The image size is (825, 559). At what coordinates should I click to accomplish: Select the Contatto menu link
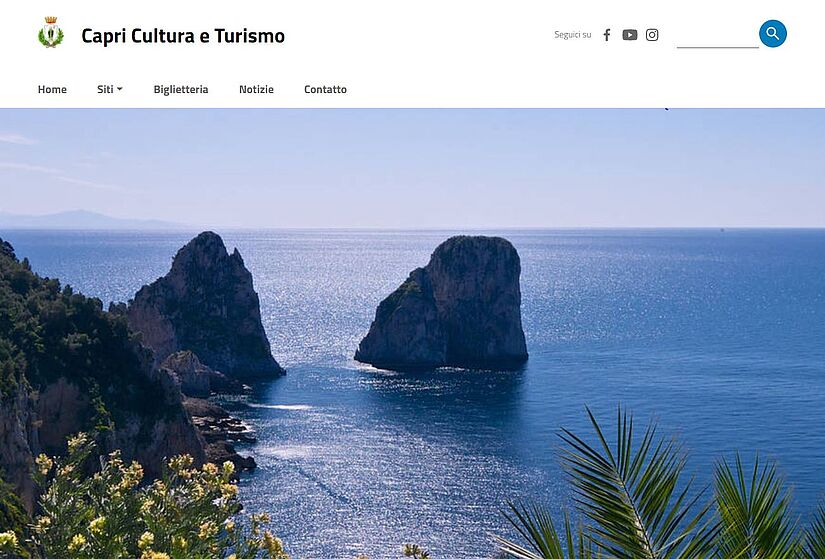(325, 89)
